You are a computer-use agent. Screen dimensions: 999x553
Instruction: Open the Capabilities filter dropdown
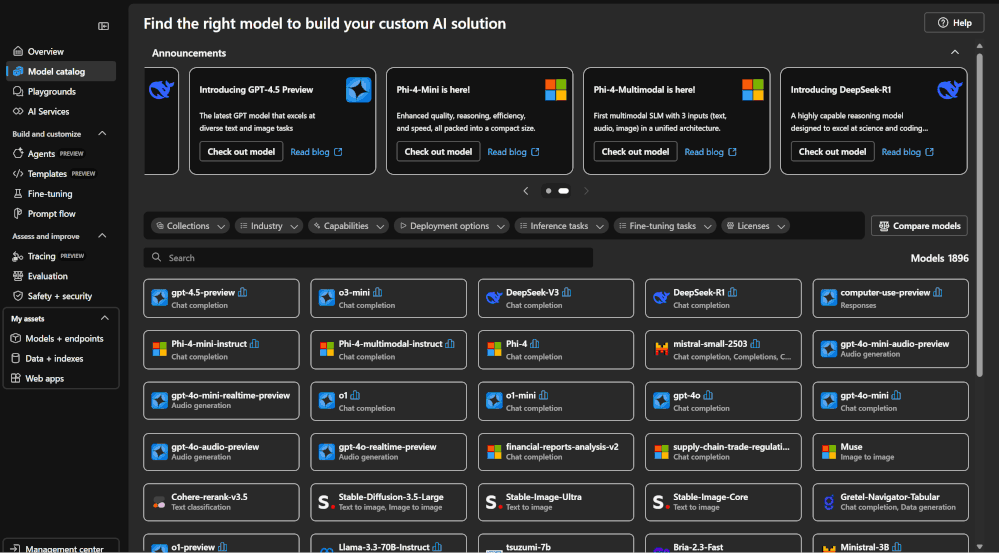point(349,226)
